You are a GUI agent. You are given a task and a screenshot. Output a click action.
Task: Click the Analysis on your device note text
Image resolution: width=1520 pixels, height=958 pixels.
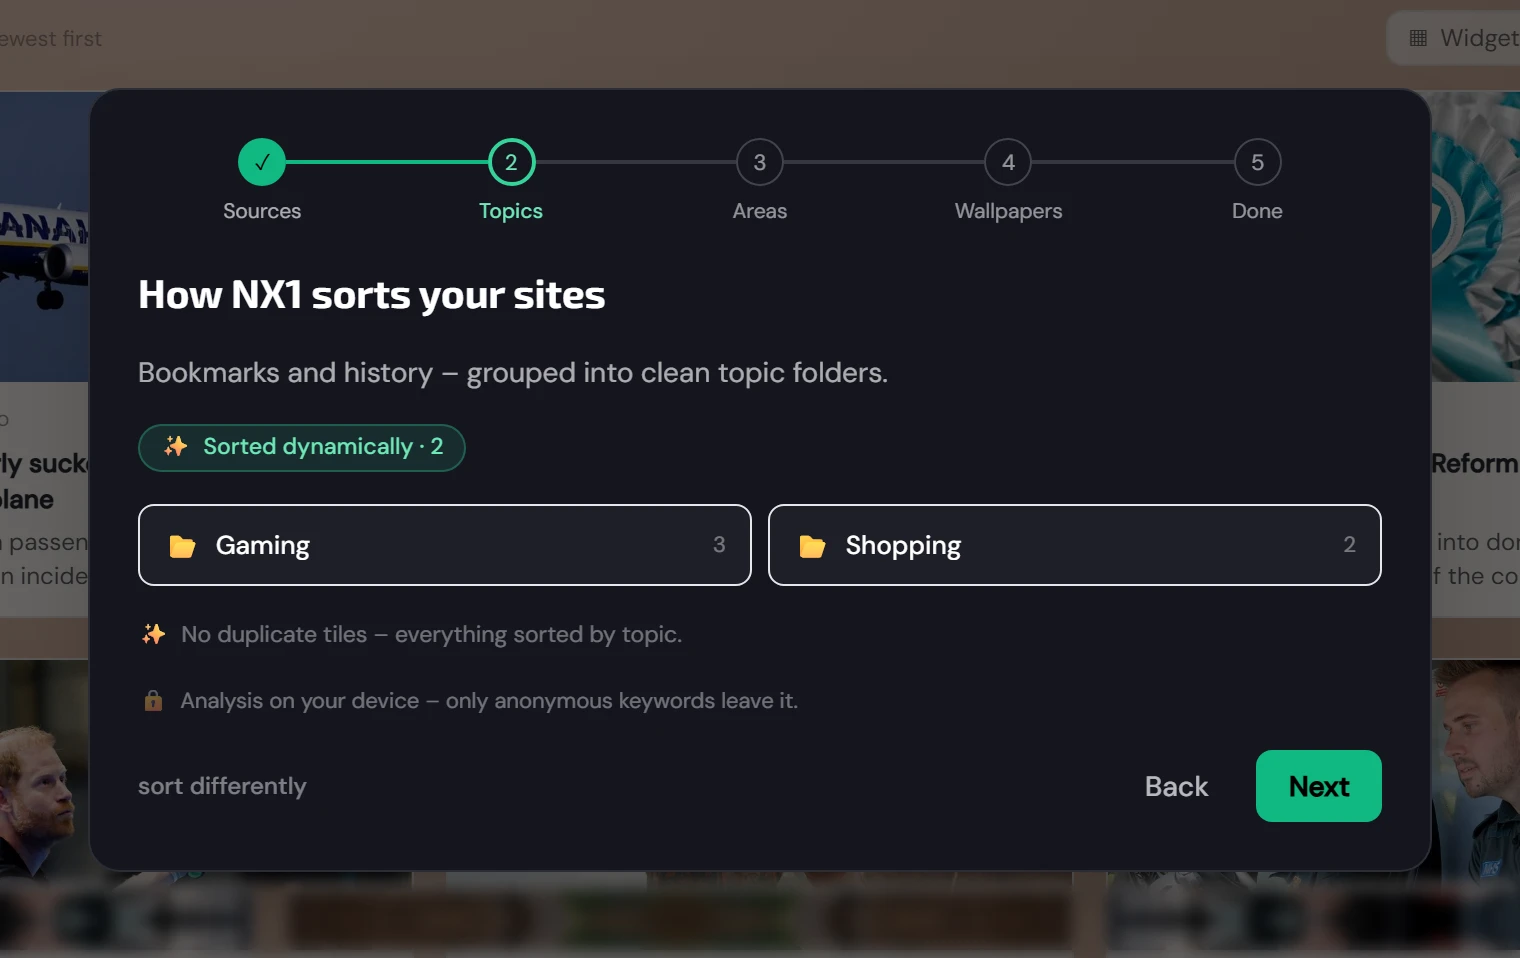pos(489,700)
